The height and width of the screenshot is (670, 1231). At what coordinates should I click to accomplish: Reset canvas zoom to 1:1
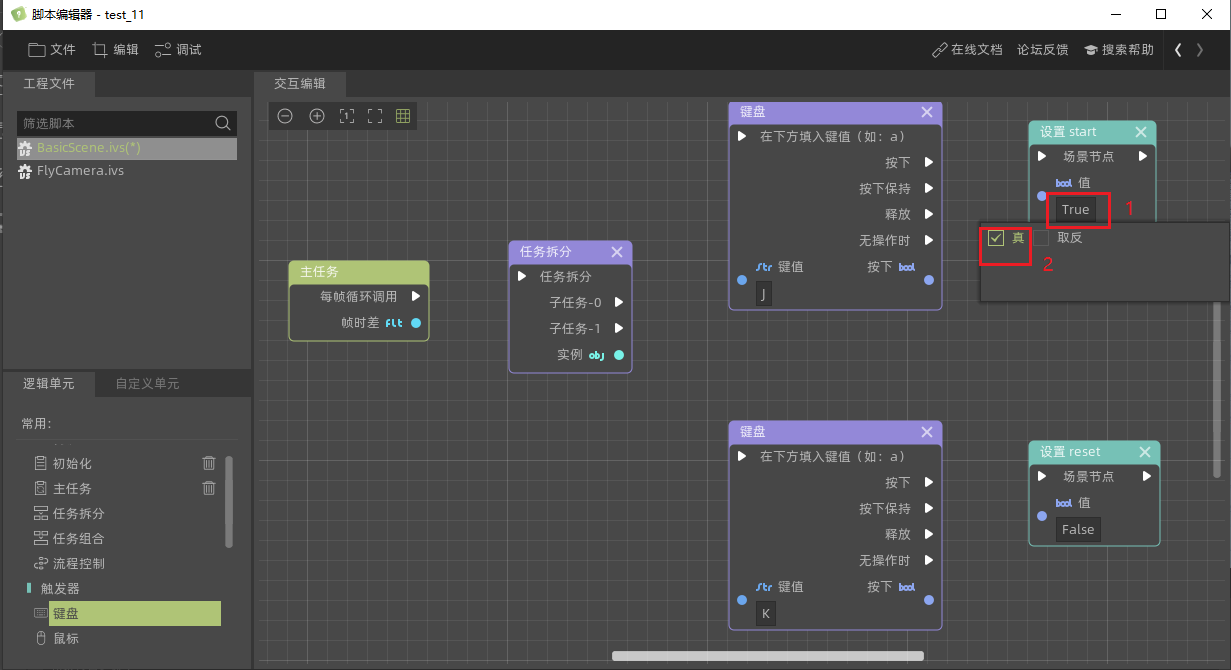[x=346, y=116]
